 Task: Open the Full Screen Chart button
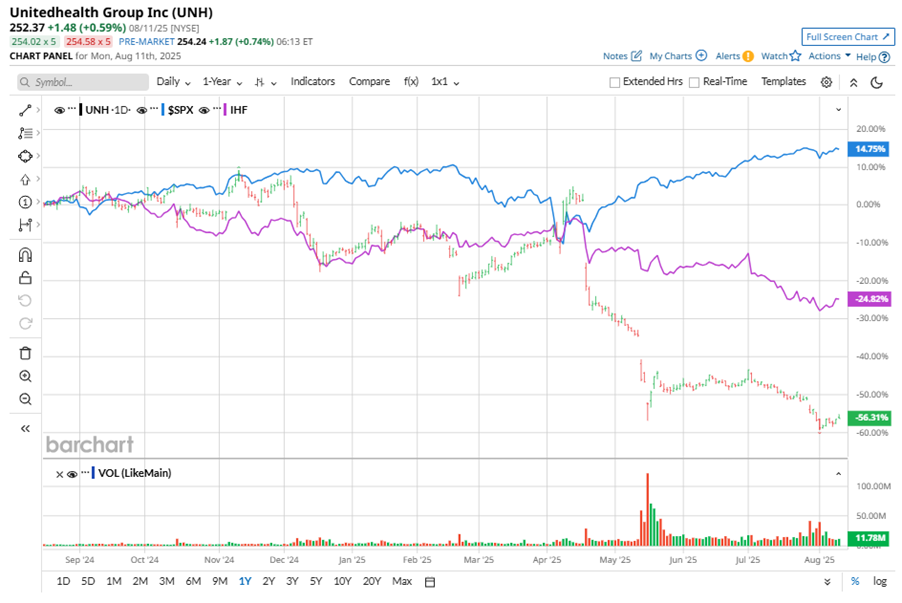(x=848, y=37)
